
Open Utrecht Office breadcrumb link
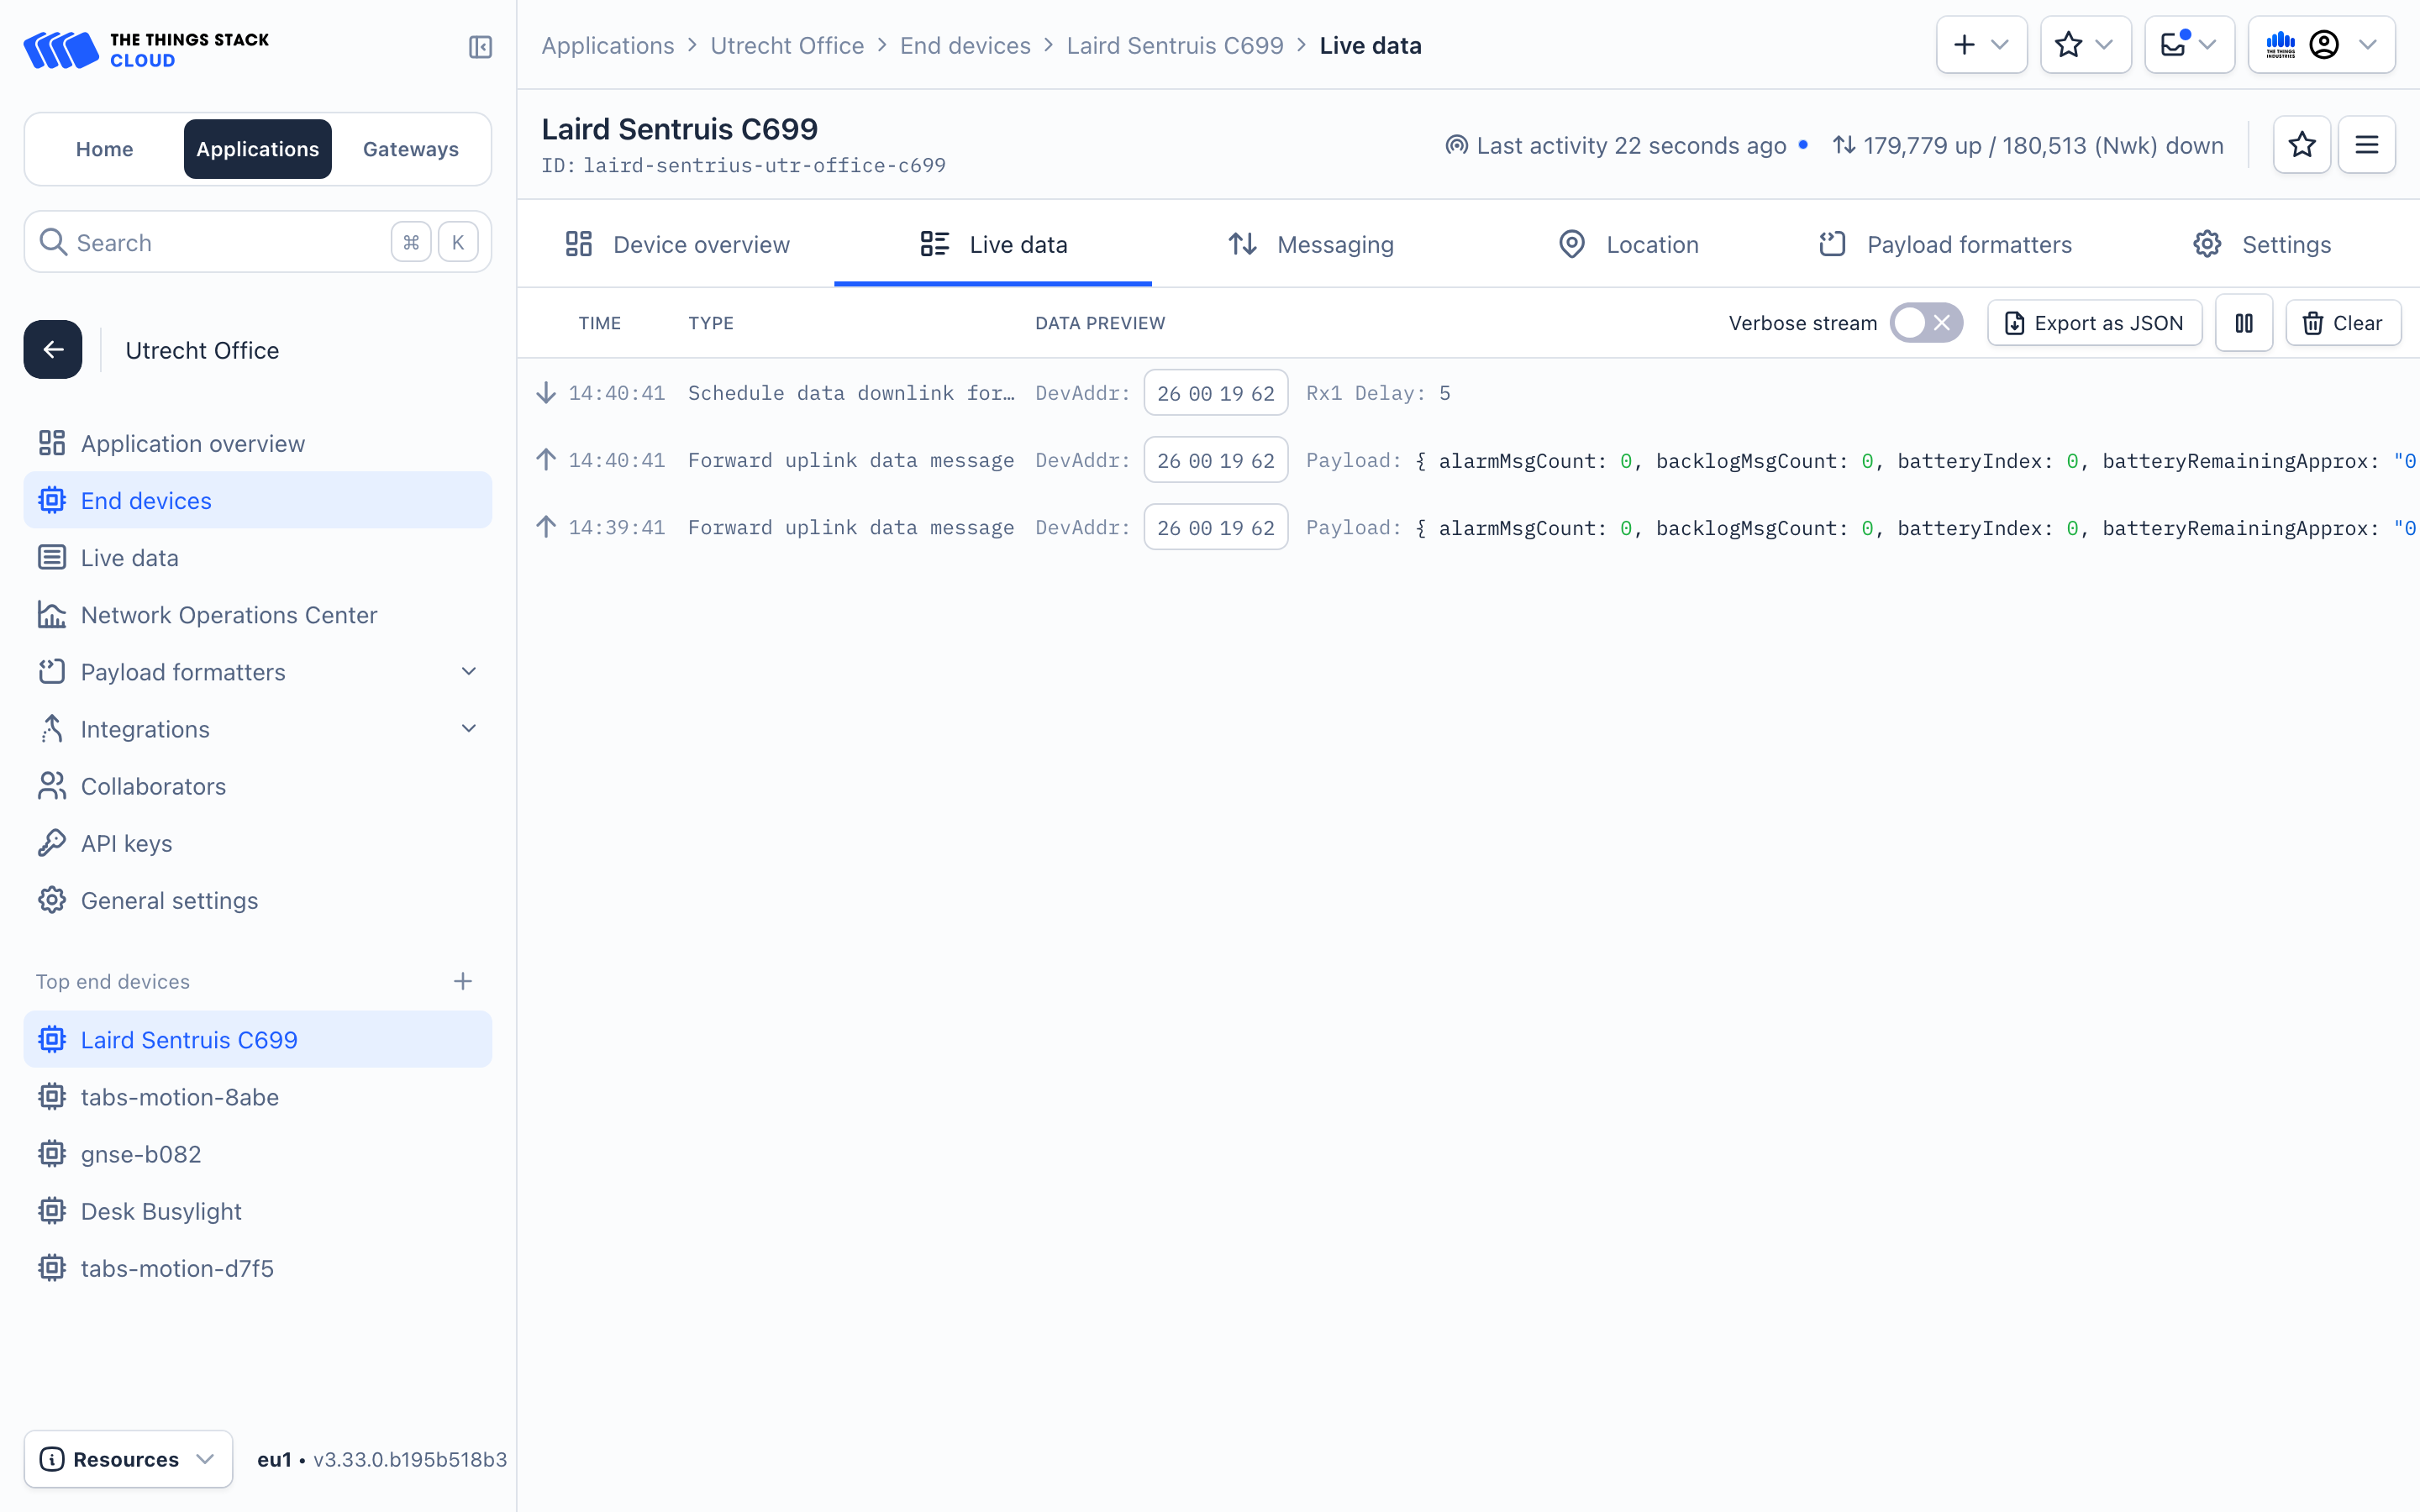[786, 46]
